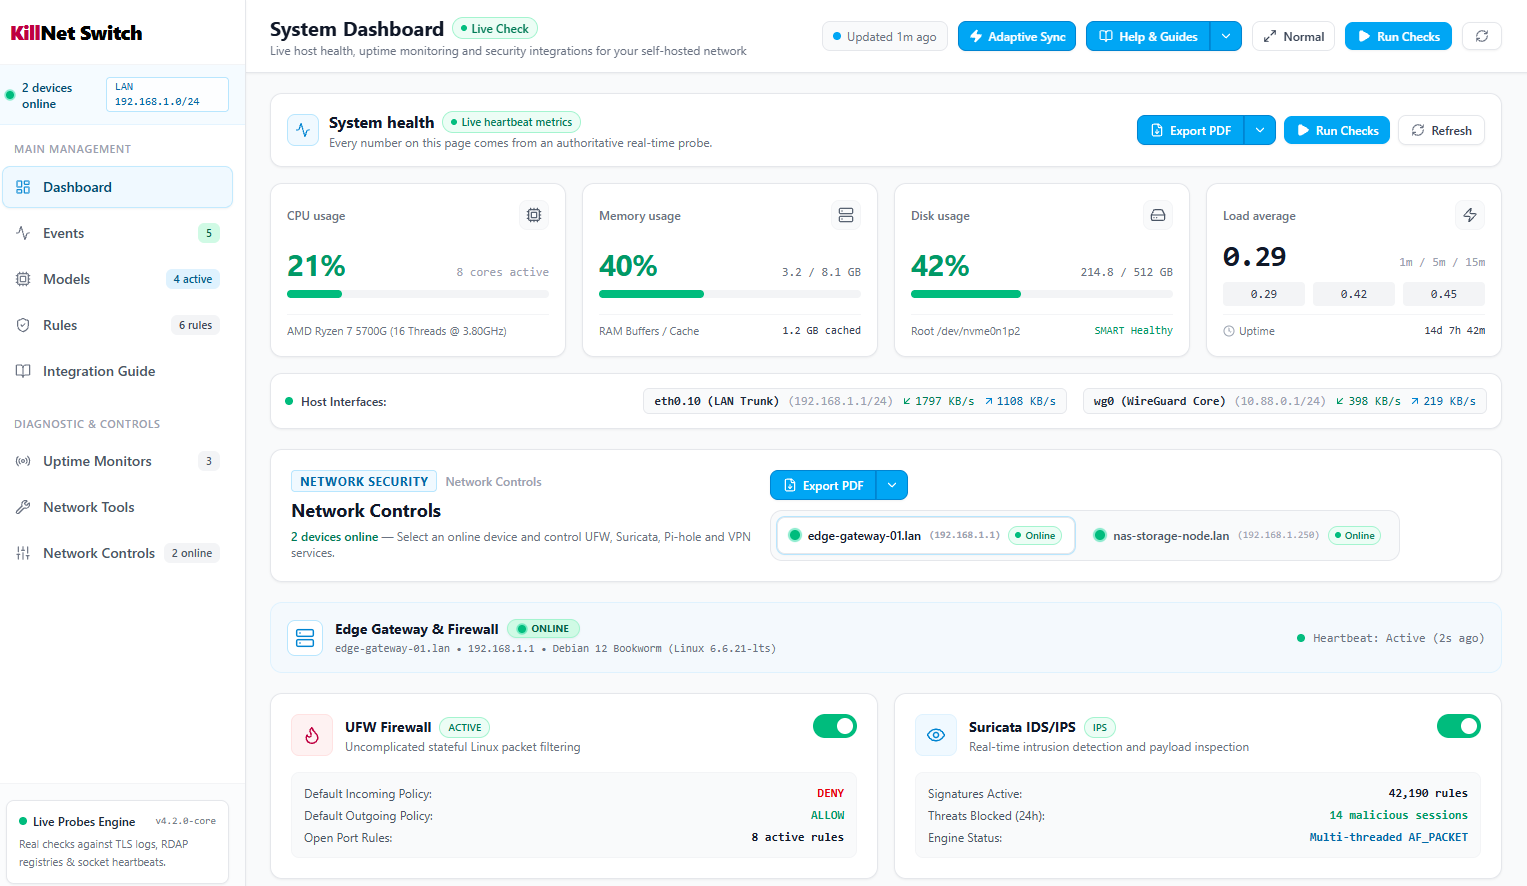This screenshot has height=886, width=1527.
Task: Click Run Checks in the top header
Action: coord(1398,36)
